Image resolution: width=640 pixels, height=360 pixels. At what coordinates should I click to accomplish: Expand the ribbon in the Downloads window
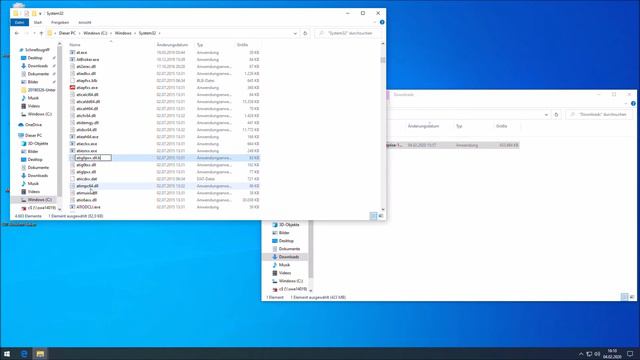(x=627, y=104)
